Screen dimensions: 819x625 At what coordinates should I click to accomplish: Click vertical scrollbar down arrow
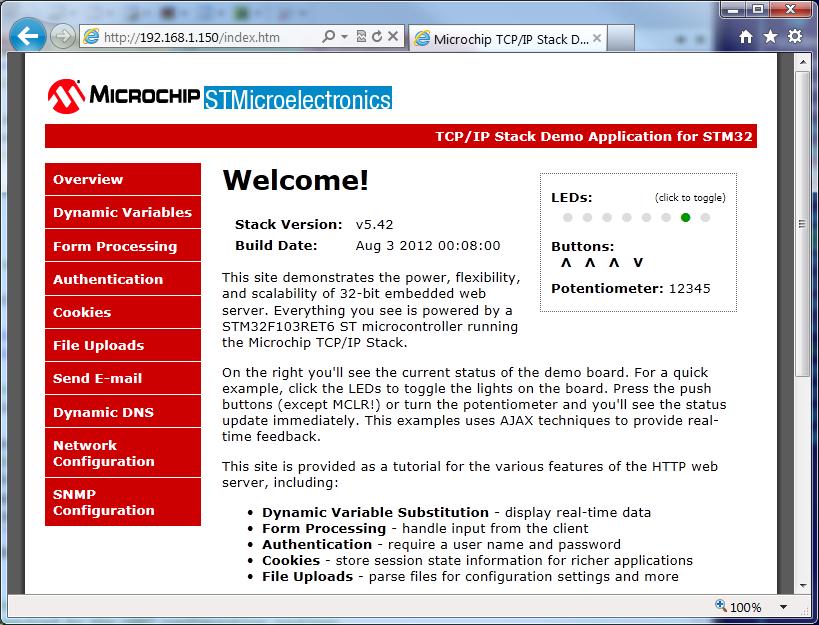(803, 586)
